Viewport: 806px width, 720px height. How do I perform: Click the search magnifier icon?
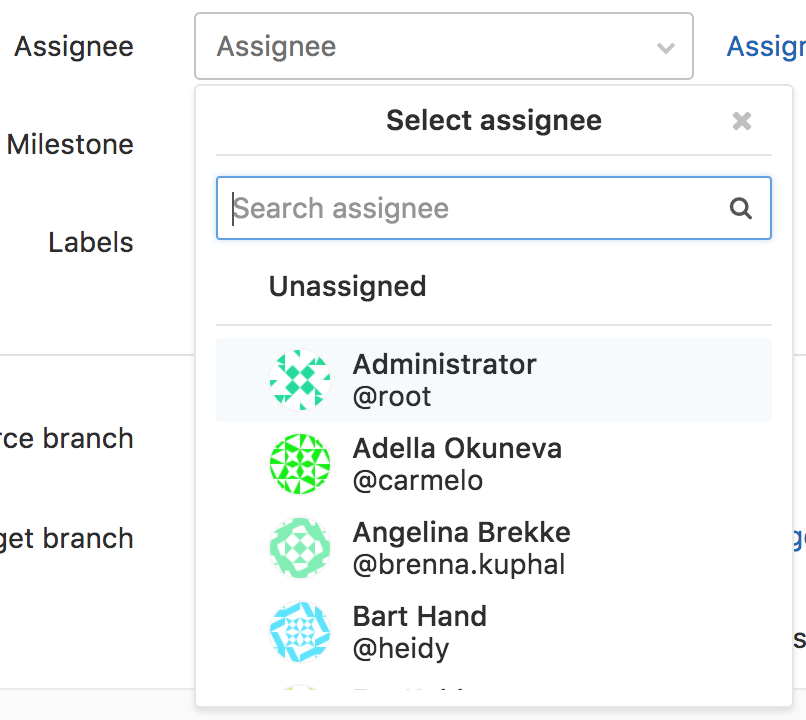tap(741, 208)
